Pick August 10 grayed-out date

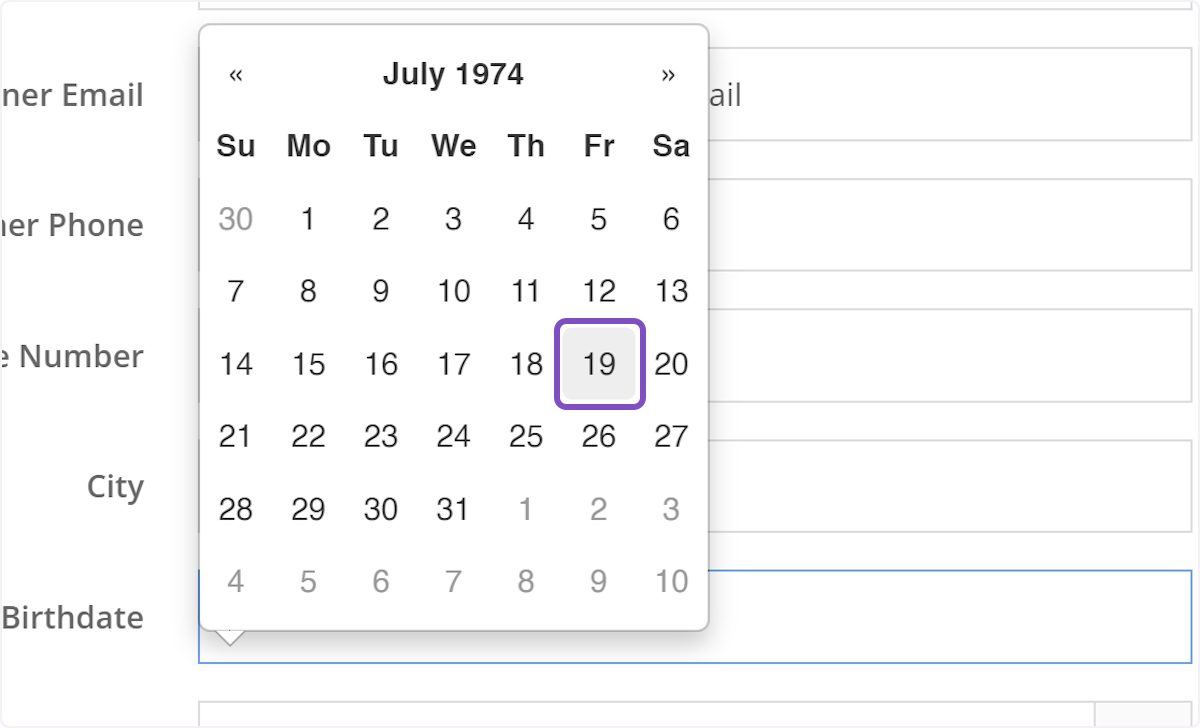tap(671, 581)
